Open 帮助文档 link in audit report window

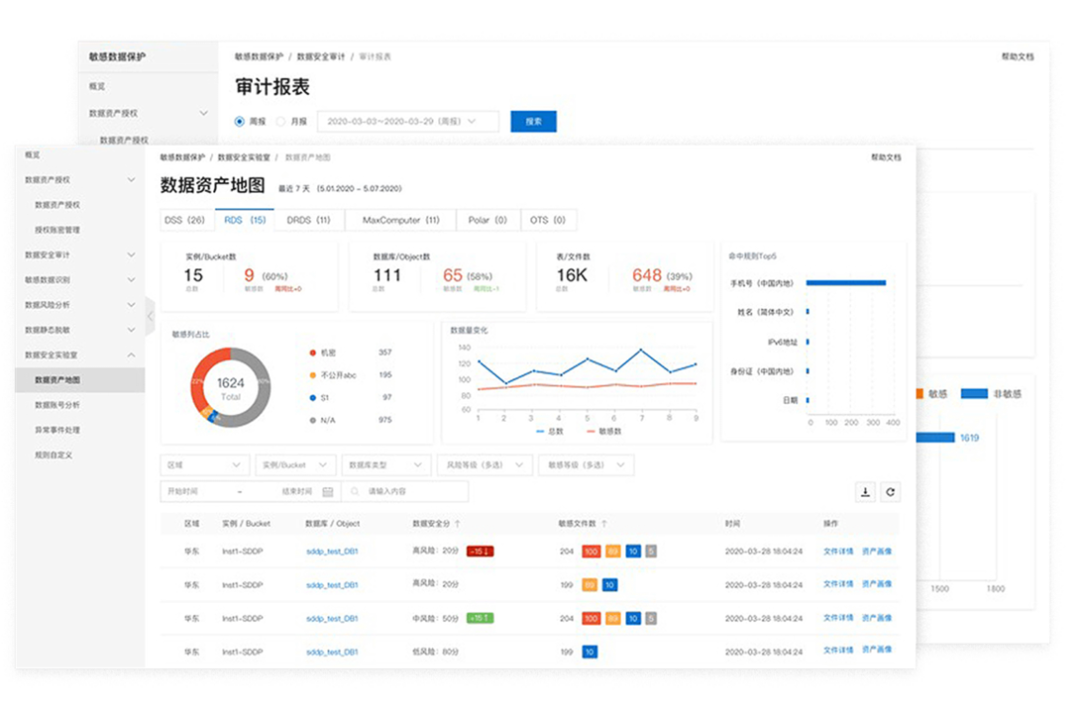(x=1017, y=57)
